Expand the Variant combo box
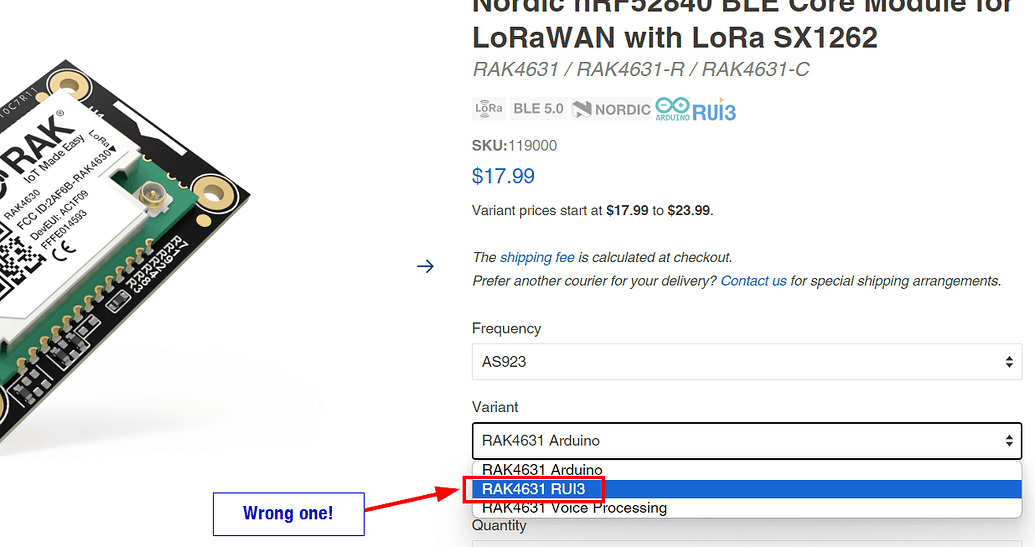This screenshot has width=1035, height=547. 746,440
